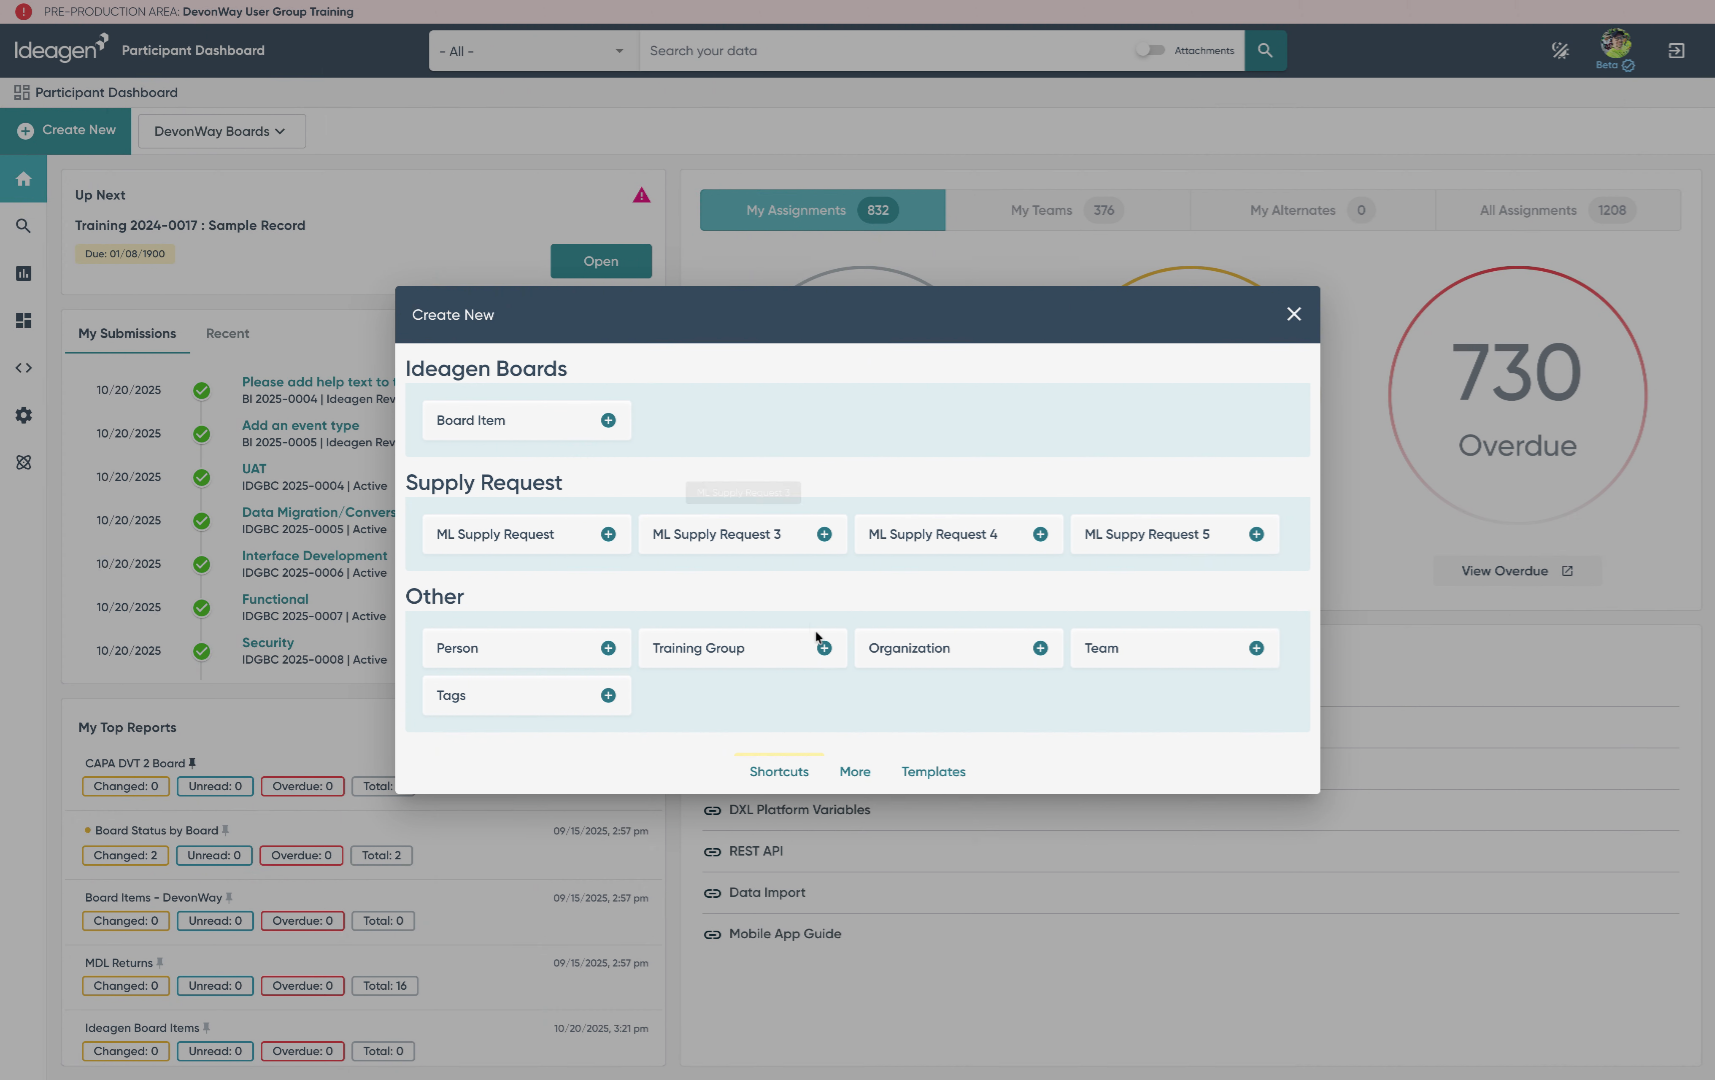Open the dashboard tiles icon in sidebar
Image resolution: width=1715 pixels, height=1080 pixels.
pos(24,320)
